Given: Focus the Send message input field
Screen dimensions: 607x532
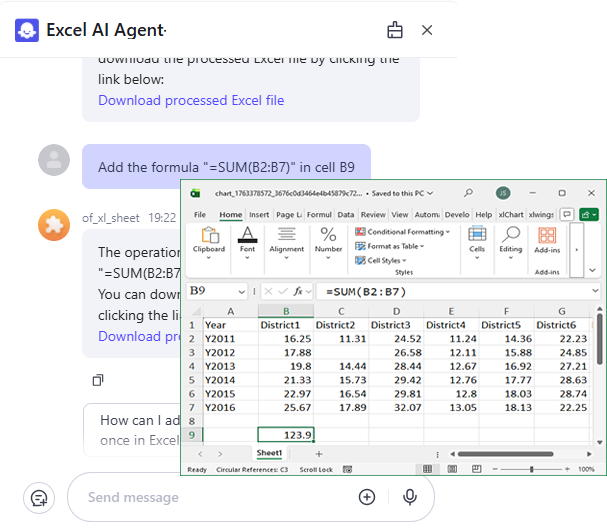Looking at the screenshot, I should (217, 497).
